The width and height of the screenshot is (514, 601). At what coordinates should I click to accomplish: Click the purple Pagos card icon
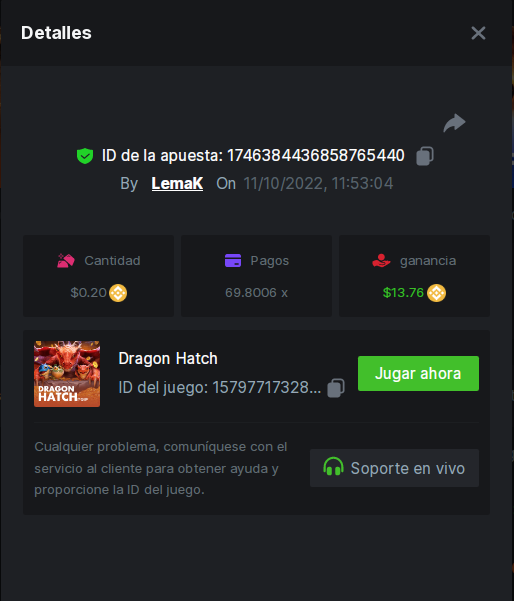(x=233, y=261)
